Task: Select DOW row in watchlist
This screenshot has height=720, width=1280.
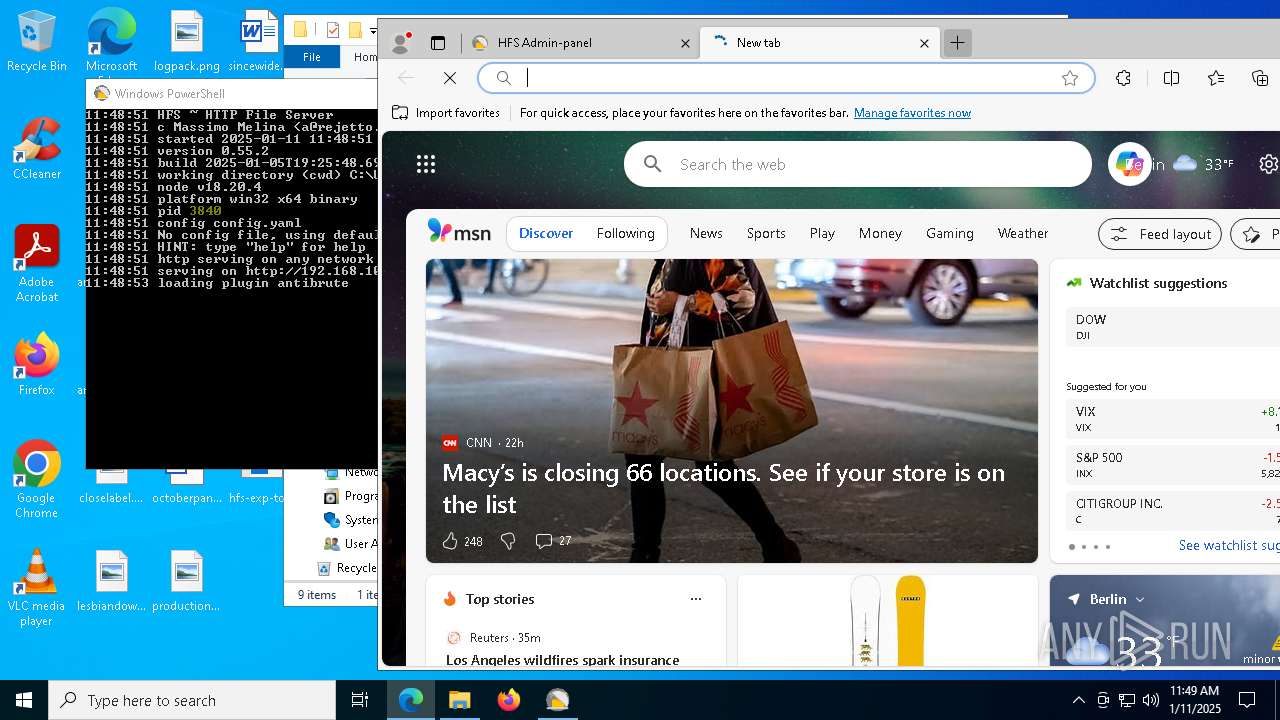Action: point(1172,327)
